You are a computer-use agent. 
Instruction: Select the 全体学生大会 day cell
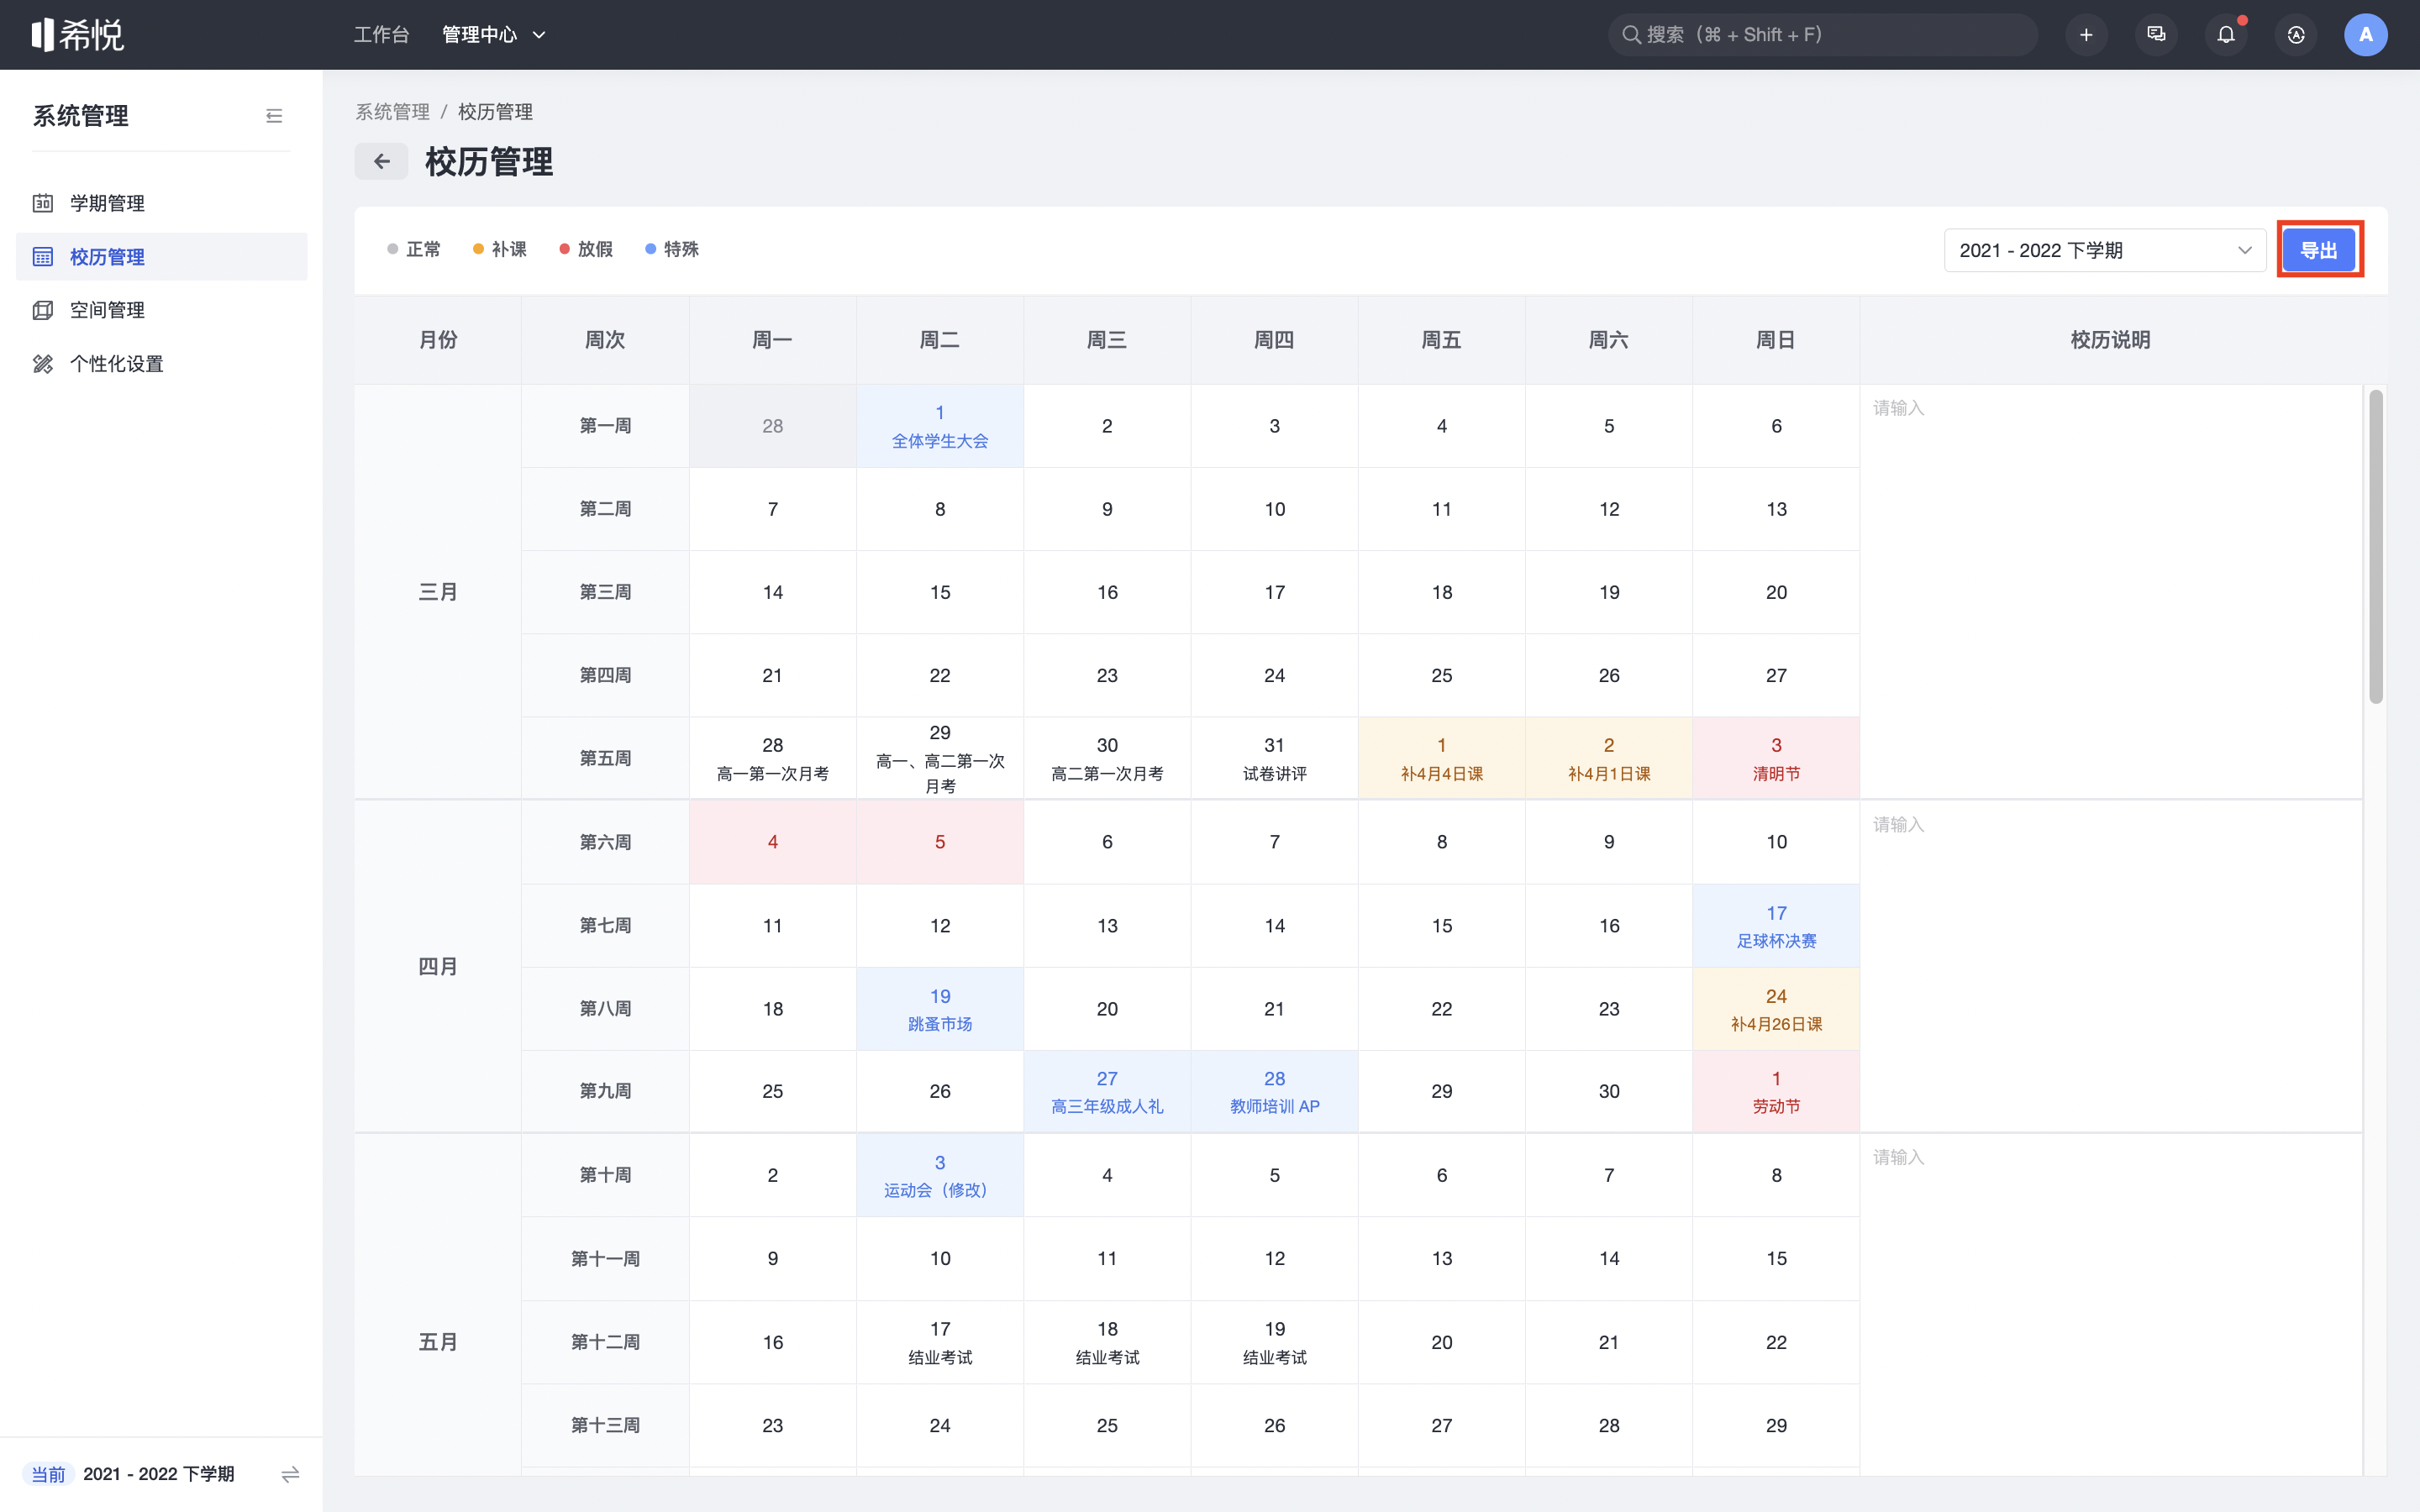point(940,426)
